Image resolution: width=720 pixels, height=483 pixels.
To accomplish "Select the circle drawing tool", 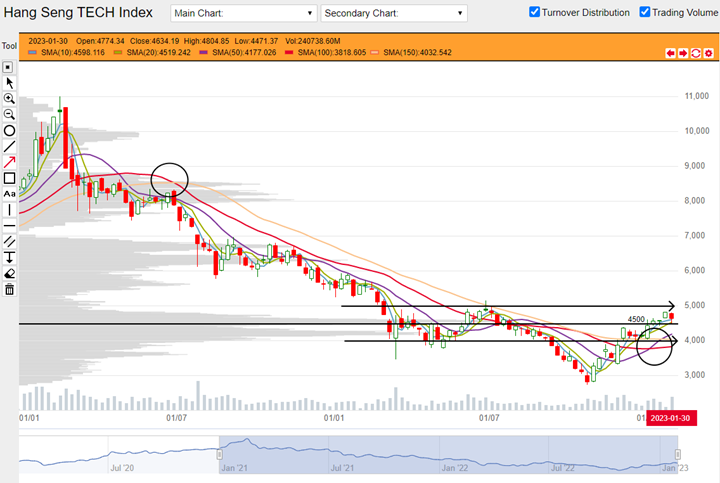I will coord(9,131).
